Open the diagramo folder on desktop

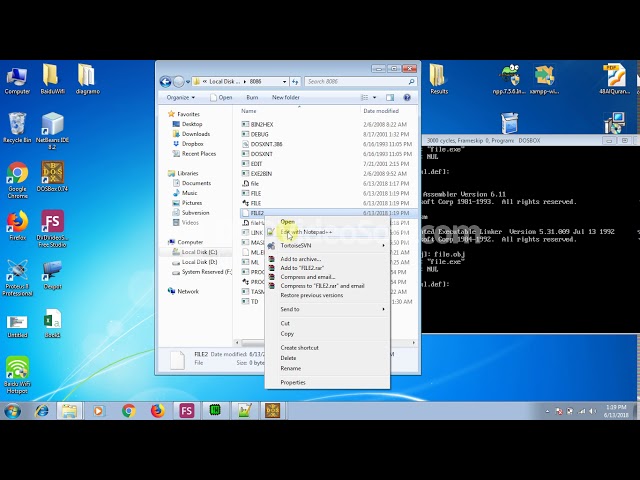pyautogui.click(x=87, y=80)
